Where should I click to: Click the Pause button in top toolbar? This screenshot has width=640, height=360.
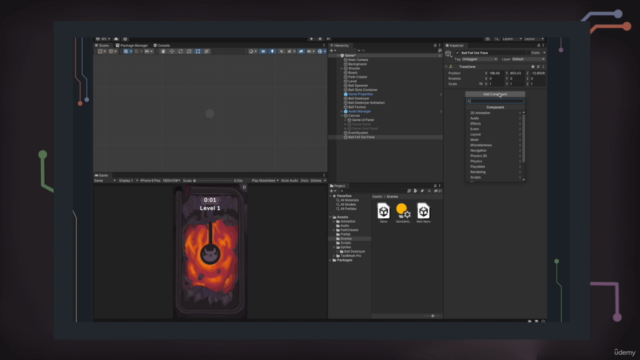pyautogui.click(x=320, y=39)
